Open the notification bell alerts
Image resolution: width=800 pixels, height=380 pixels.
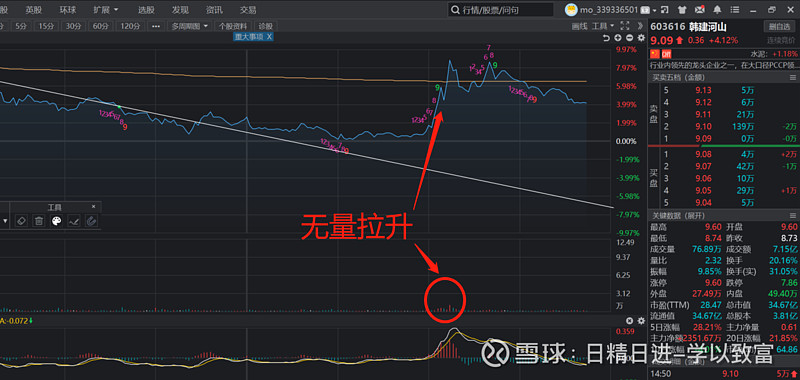(x=717, y=10)
